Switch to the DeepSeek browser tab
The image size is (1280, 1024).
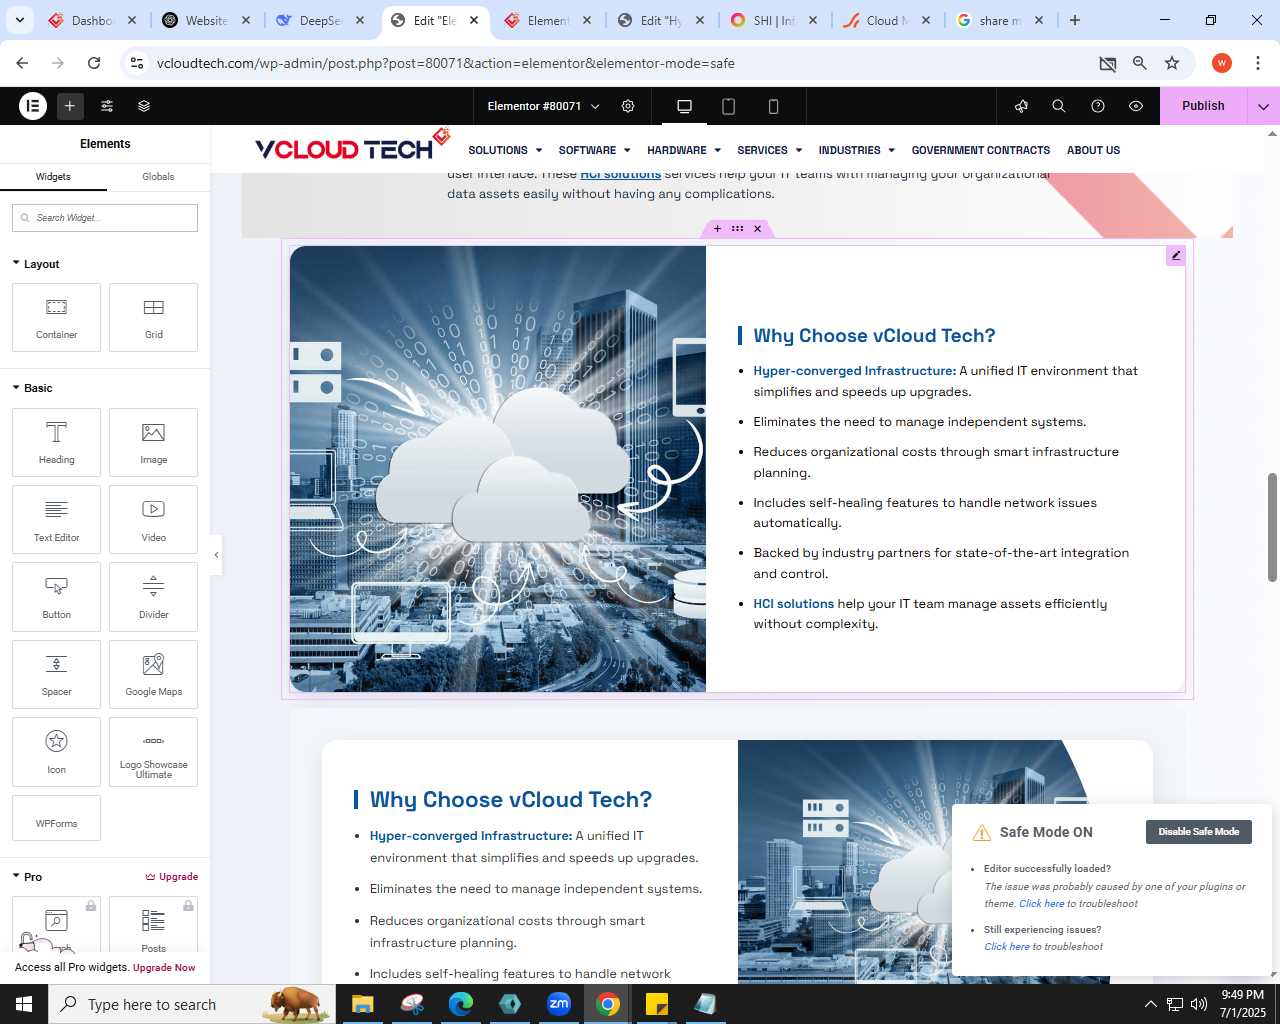pyautogui.click(x=320, y=20)
